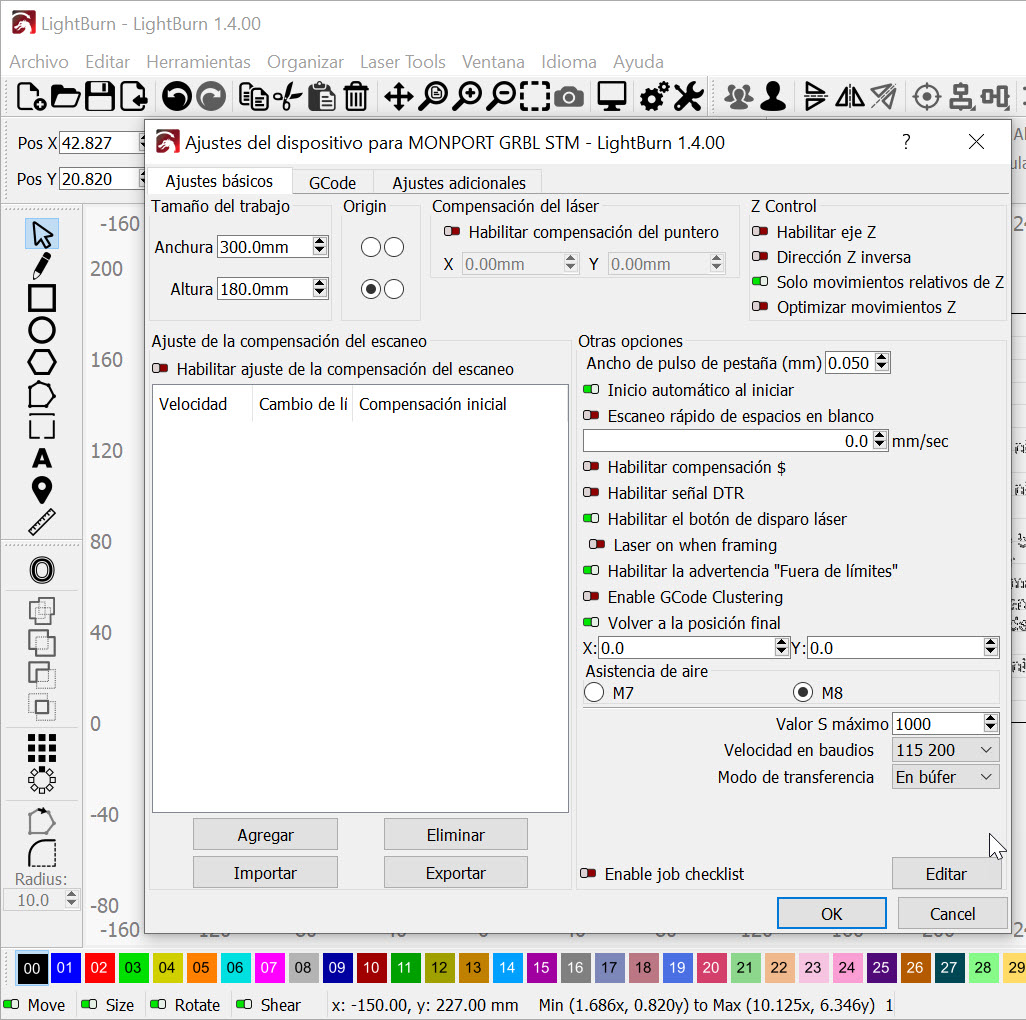Select the Measure ruler tool

point(42,523)
